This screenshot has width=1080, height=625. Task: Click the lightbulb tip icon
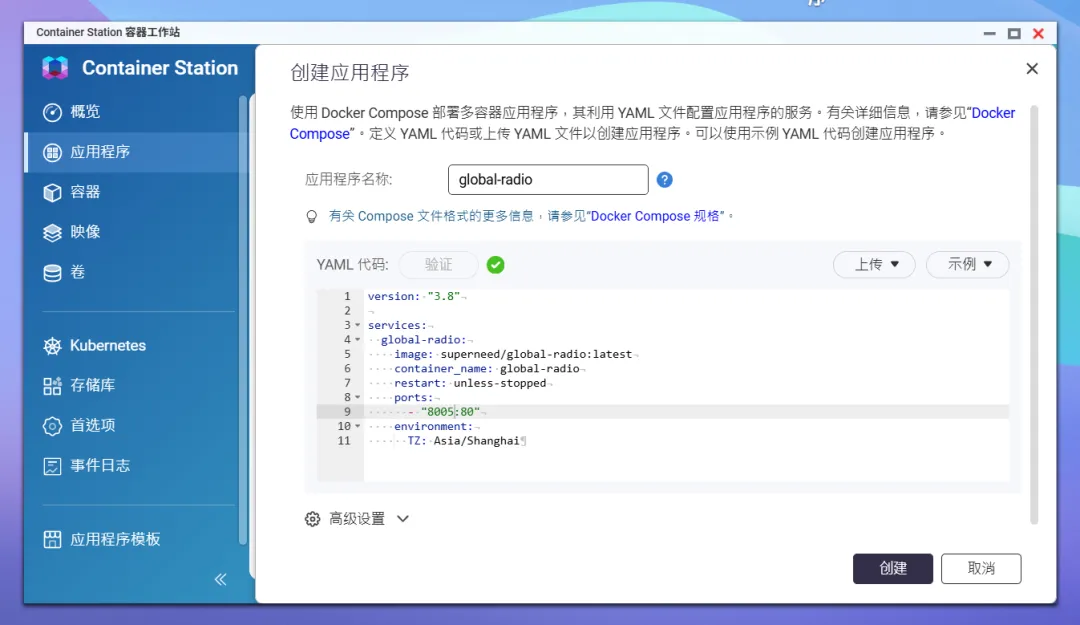(311, 216)
